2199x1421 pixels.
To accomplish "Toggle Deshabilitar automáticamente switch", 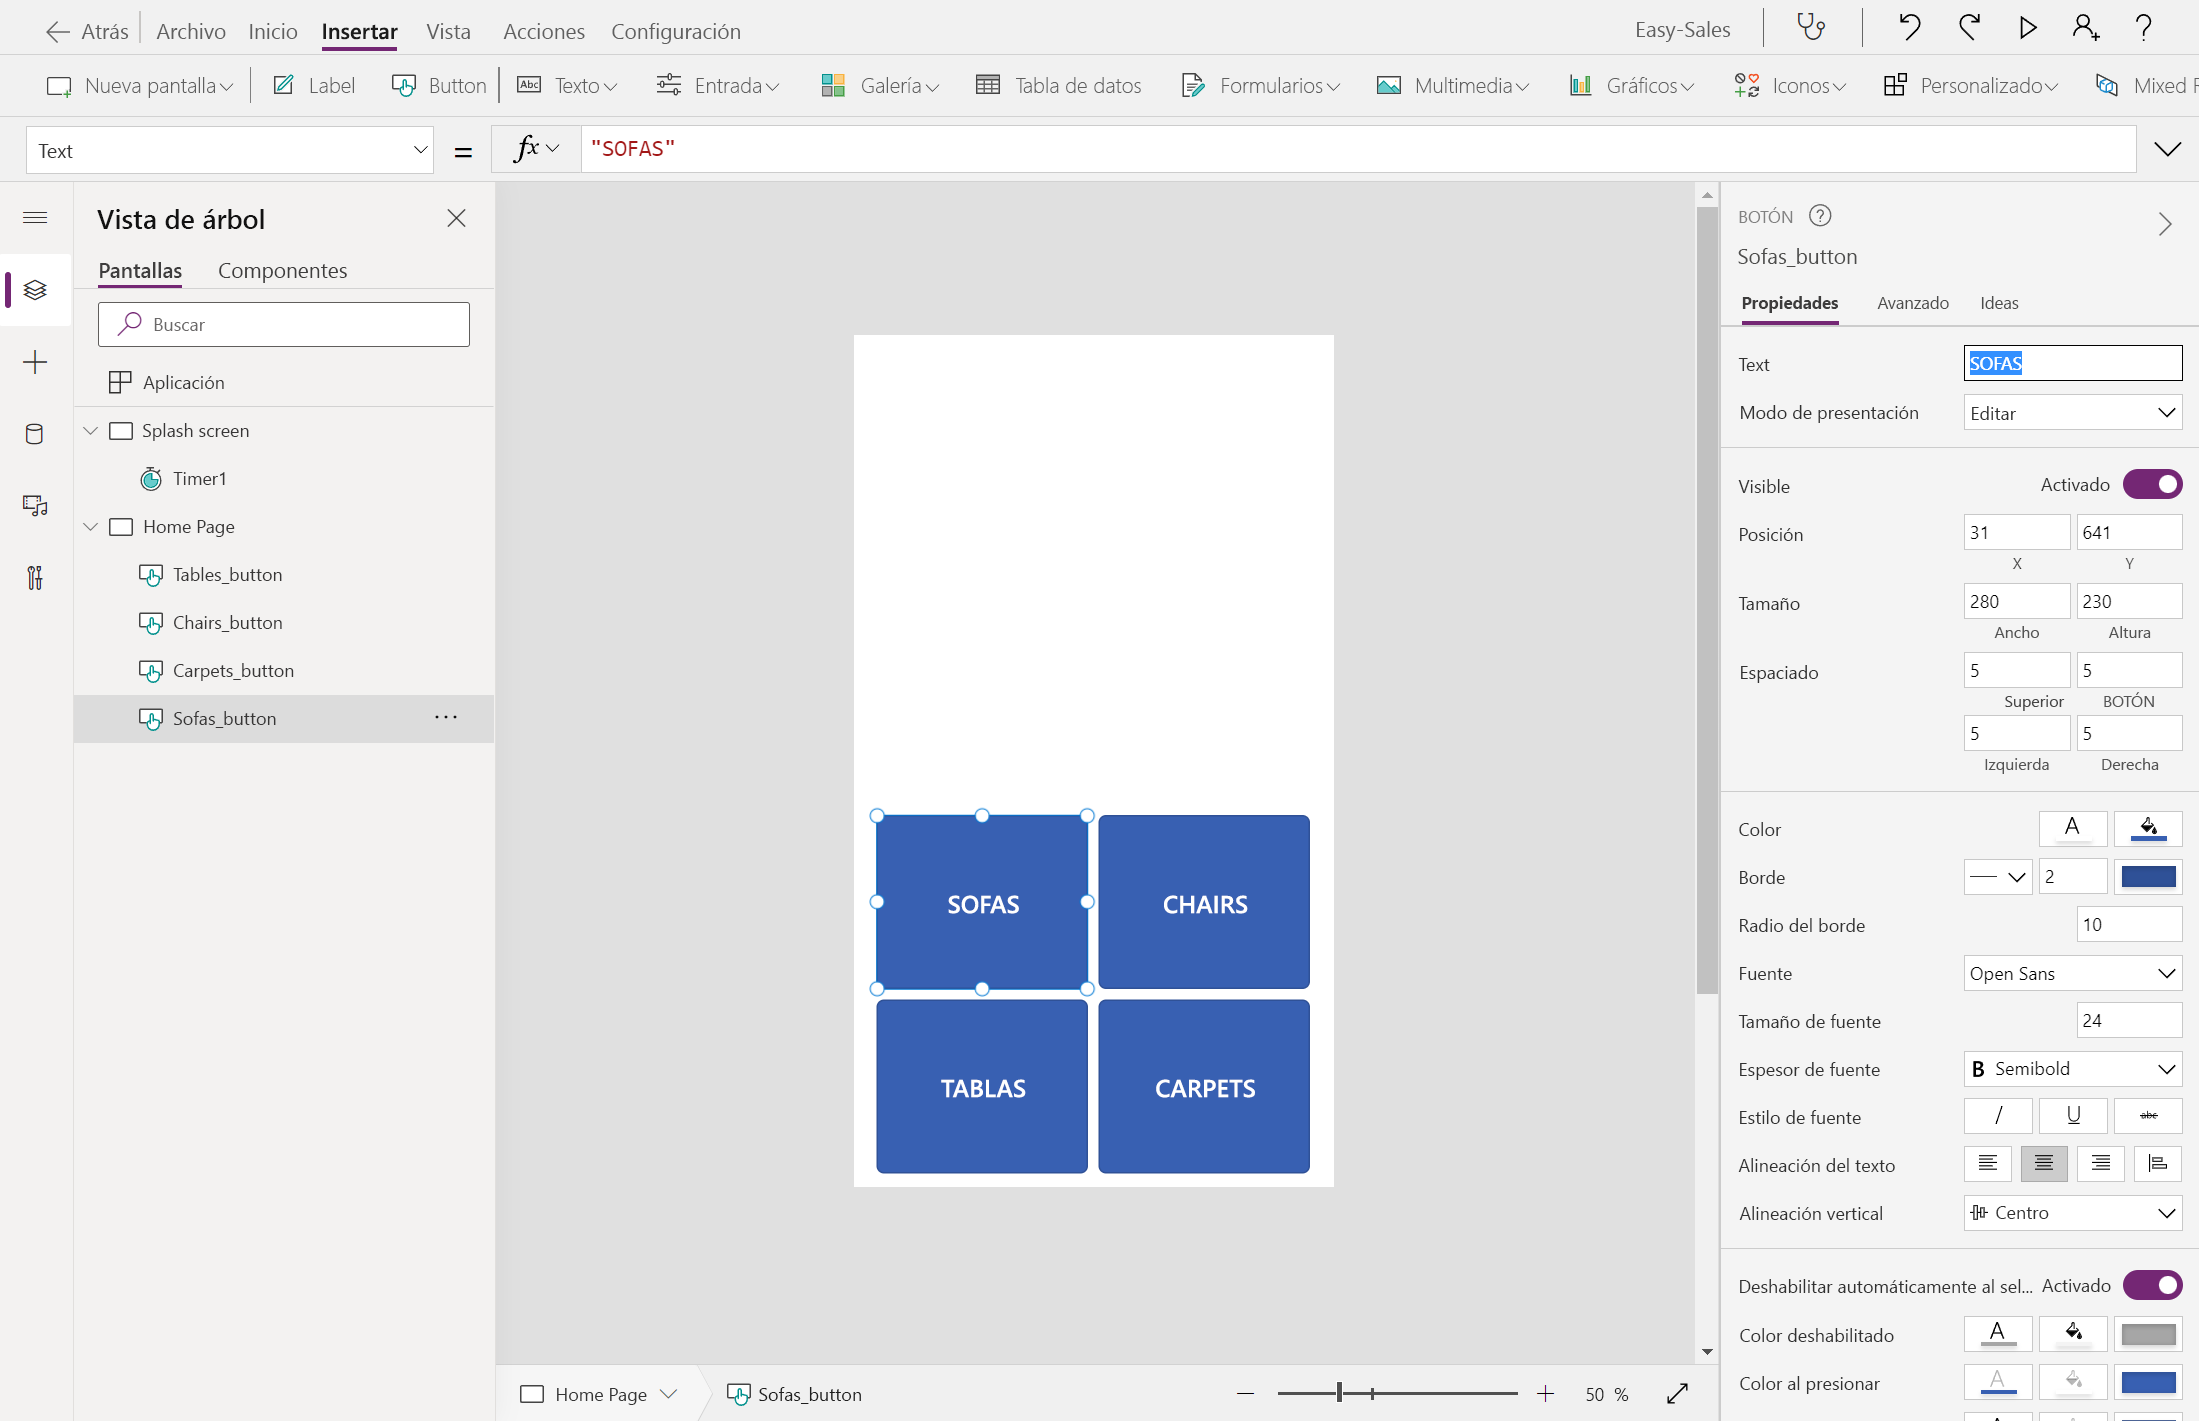I will (2152, 1285).
